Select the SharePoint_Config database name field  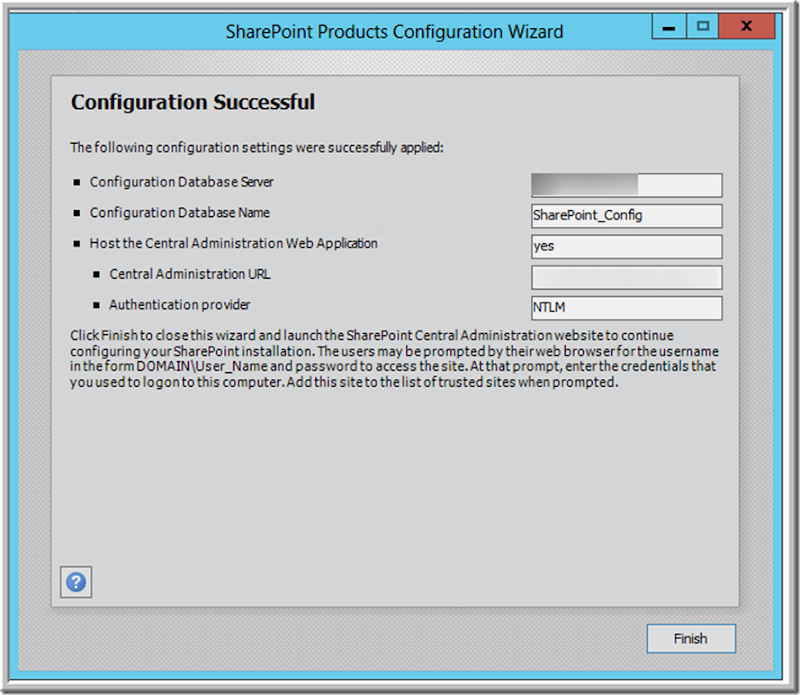[627, 216]
